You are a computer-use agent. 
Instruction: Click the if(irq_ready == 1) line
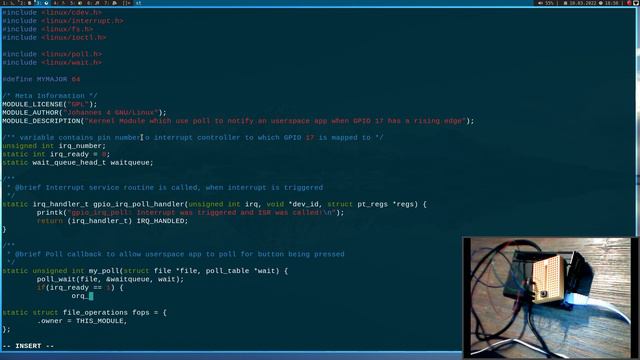[80, 287]
